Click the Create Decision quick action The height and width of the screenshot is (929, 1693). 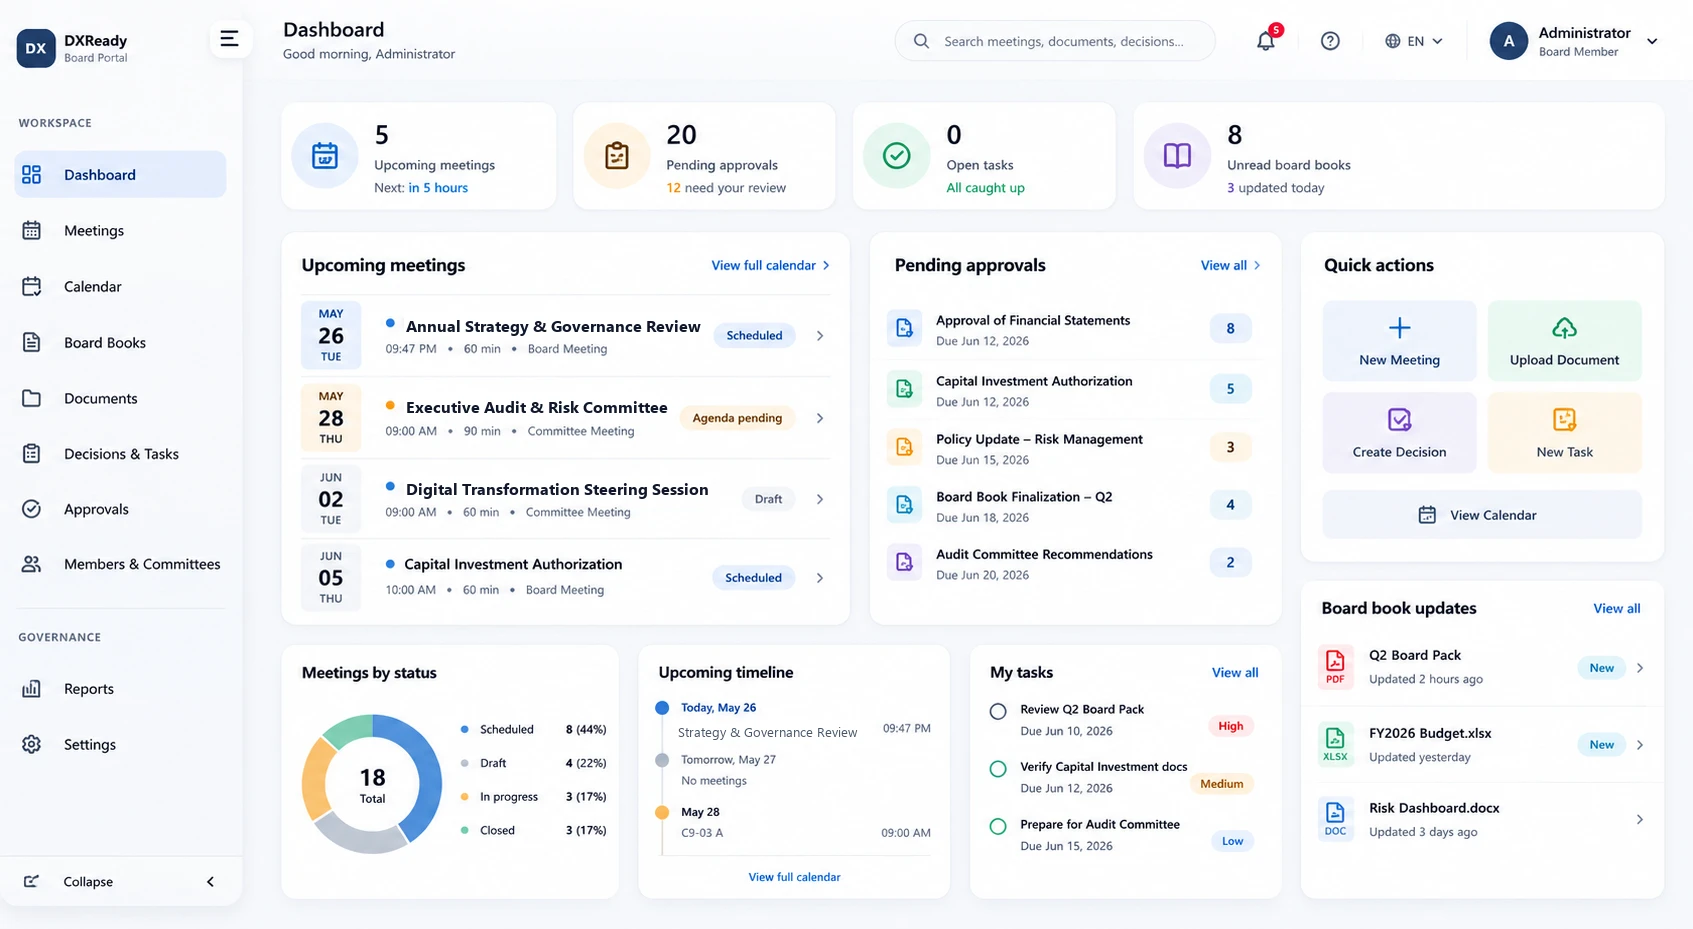tap(1399, 432)
